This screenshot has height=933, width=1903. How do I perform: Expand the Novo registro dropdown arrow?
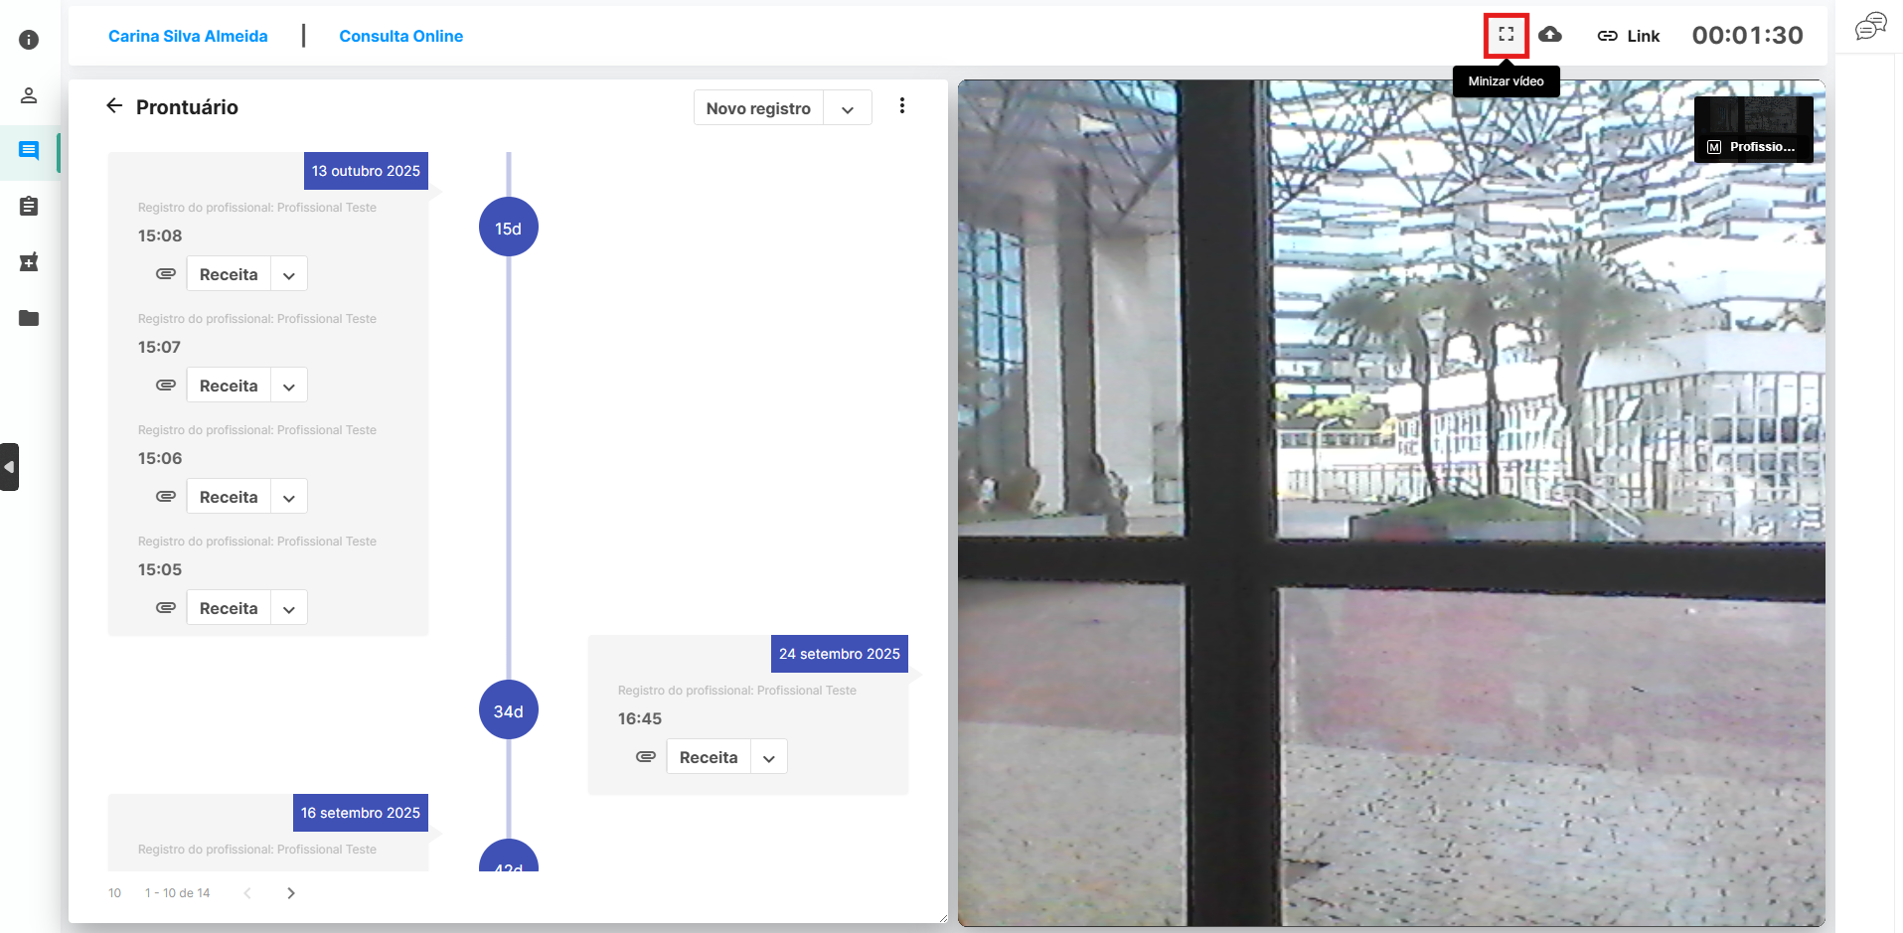pyautogui.click(x=847, y=109)
